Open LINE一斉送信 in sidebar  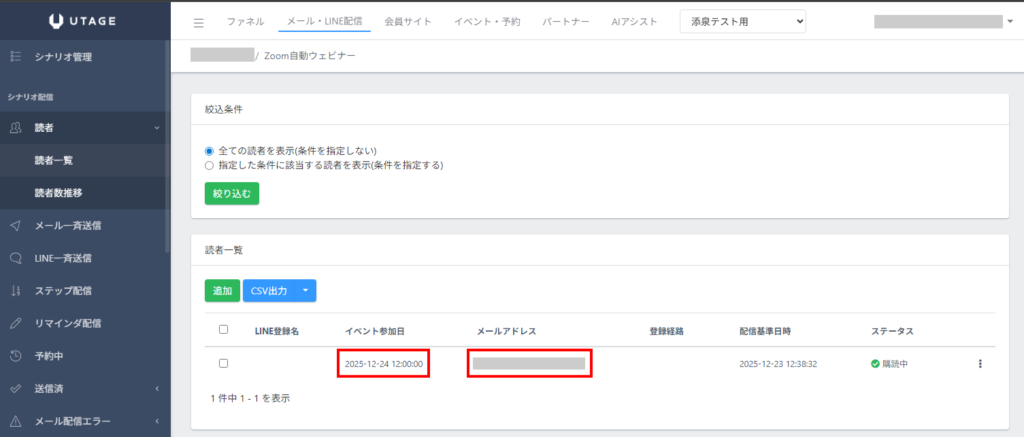(63, 258)
